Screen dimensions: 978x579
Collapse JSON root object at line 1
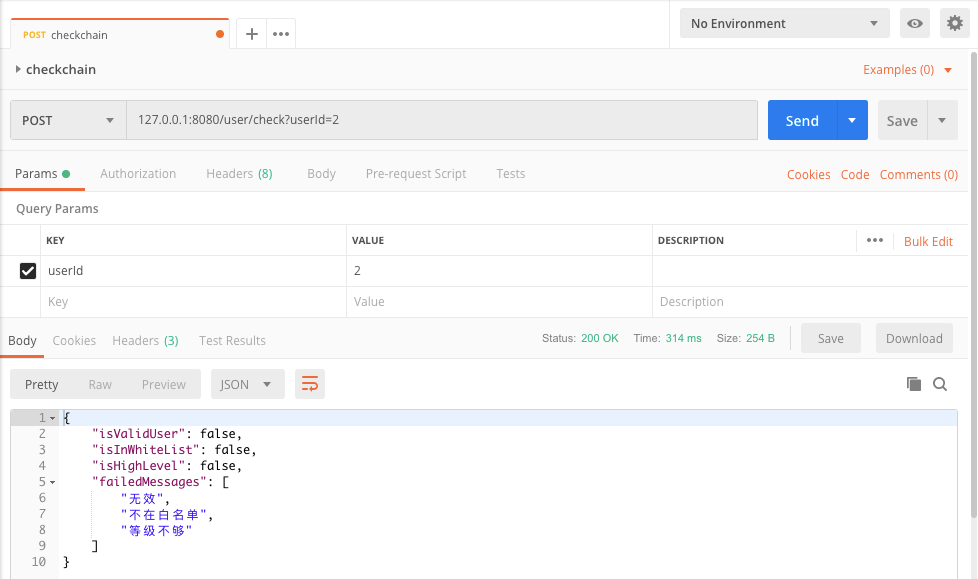(52, 418)
